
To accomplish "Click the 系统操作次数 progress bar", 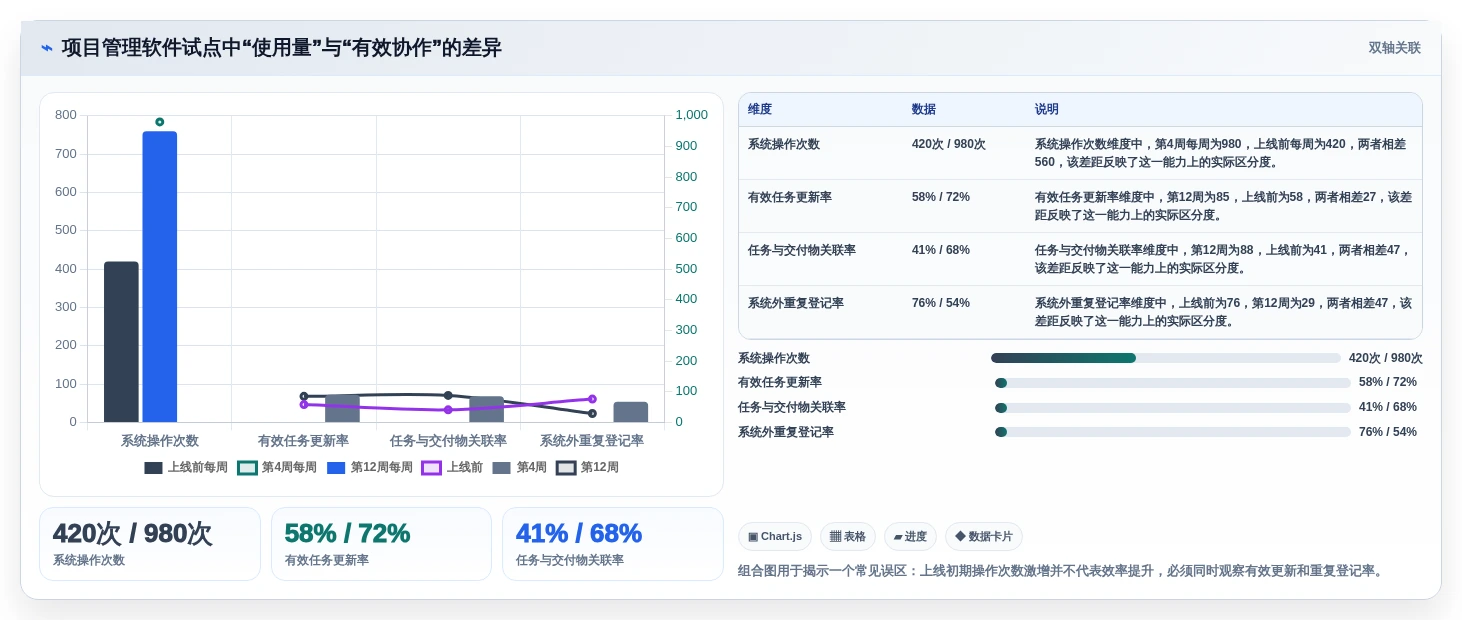I will pos(1166,358).
